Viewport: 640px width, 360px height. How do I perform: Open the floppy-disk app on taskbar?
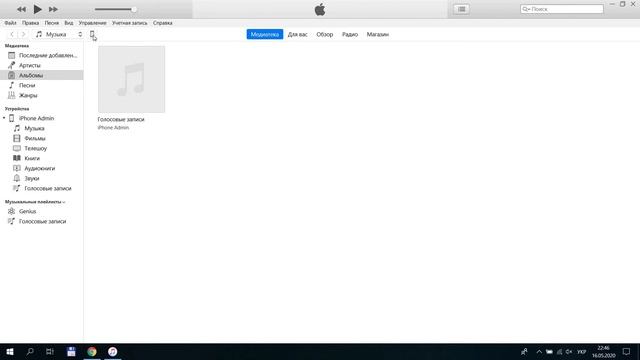[x=71, y=351]
